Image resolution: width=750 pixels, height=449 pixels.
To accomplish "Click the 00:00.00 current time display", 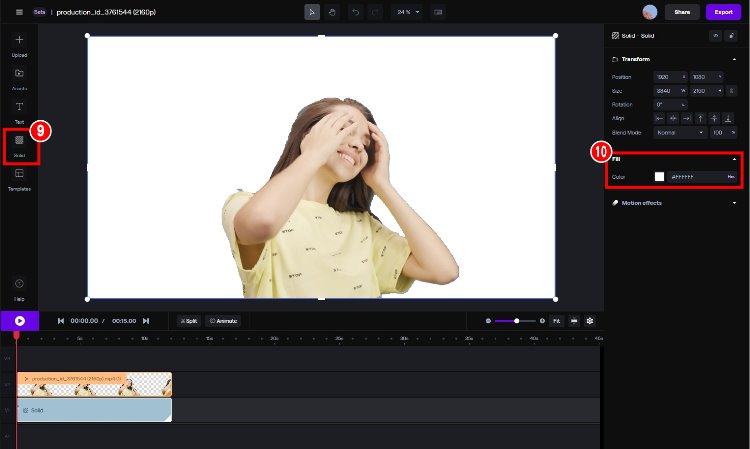I will [84, 321].
